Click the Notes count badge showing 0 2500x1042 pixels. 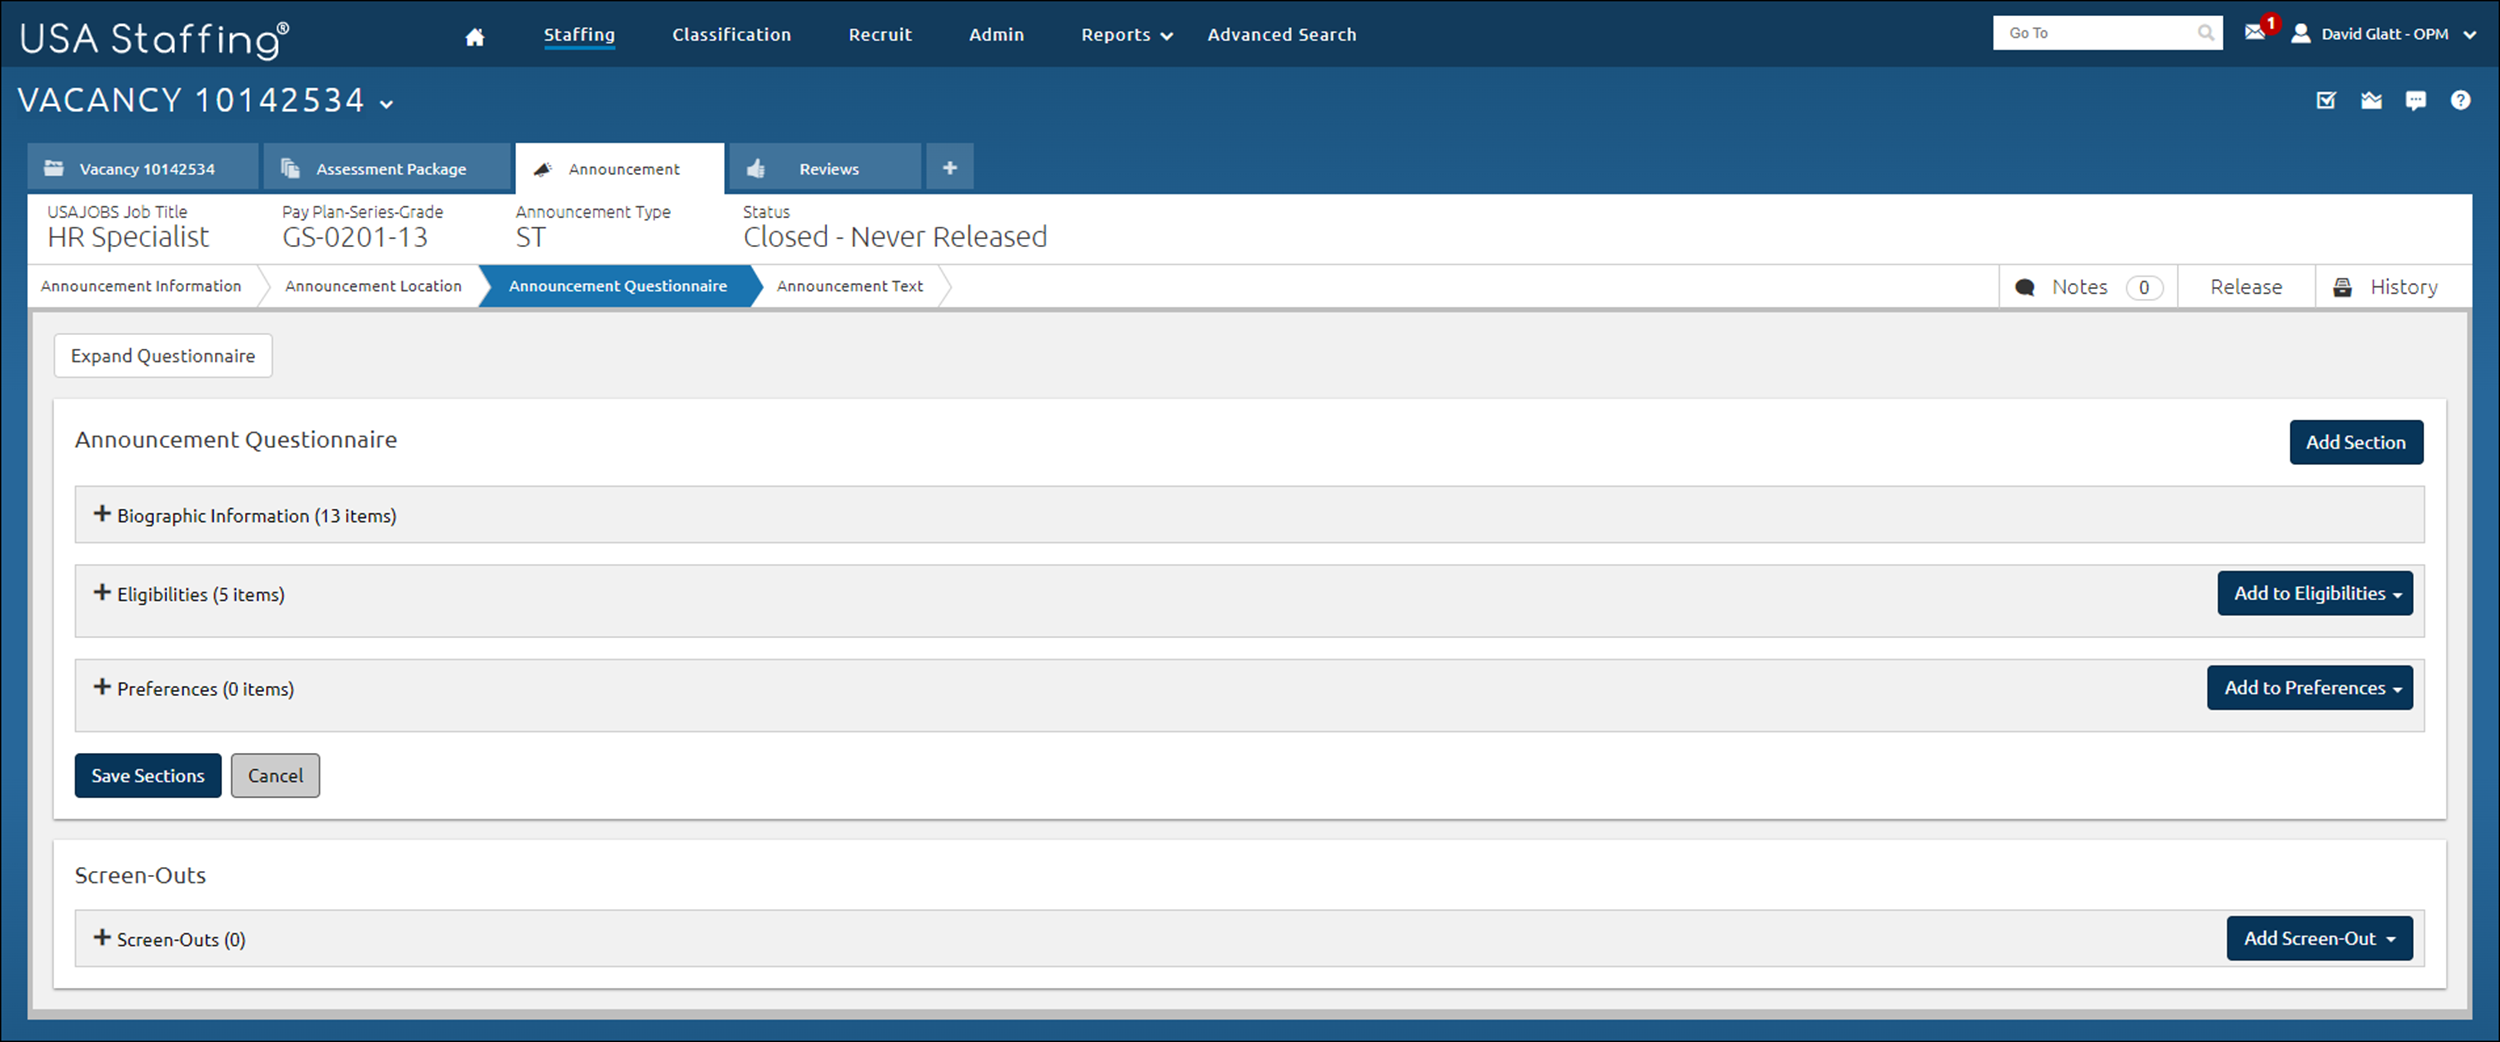click(x=2144, y=288)
